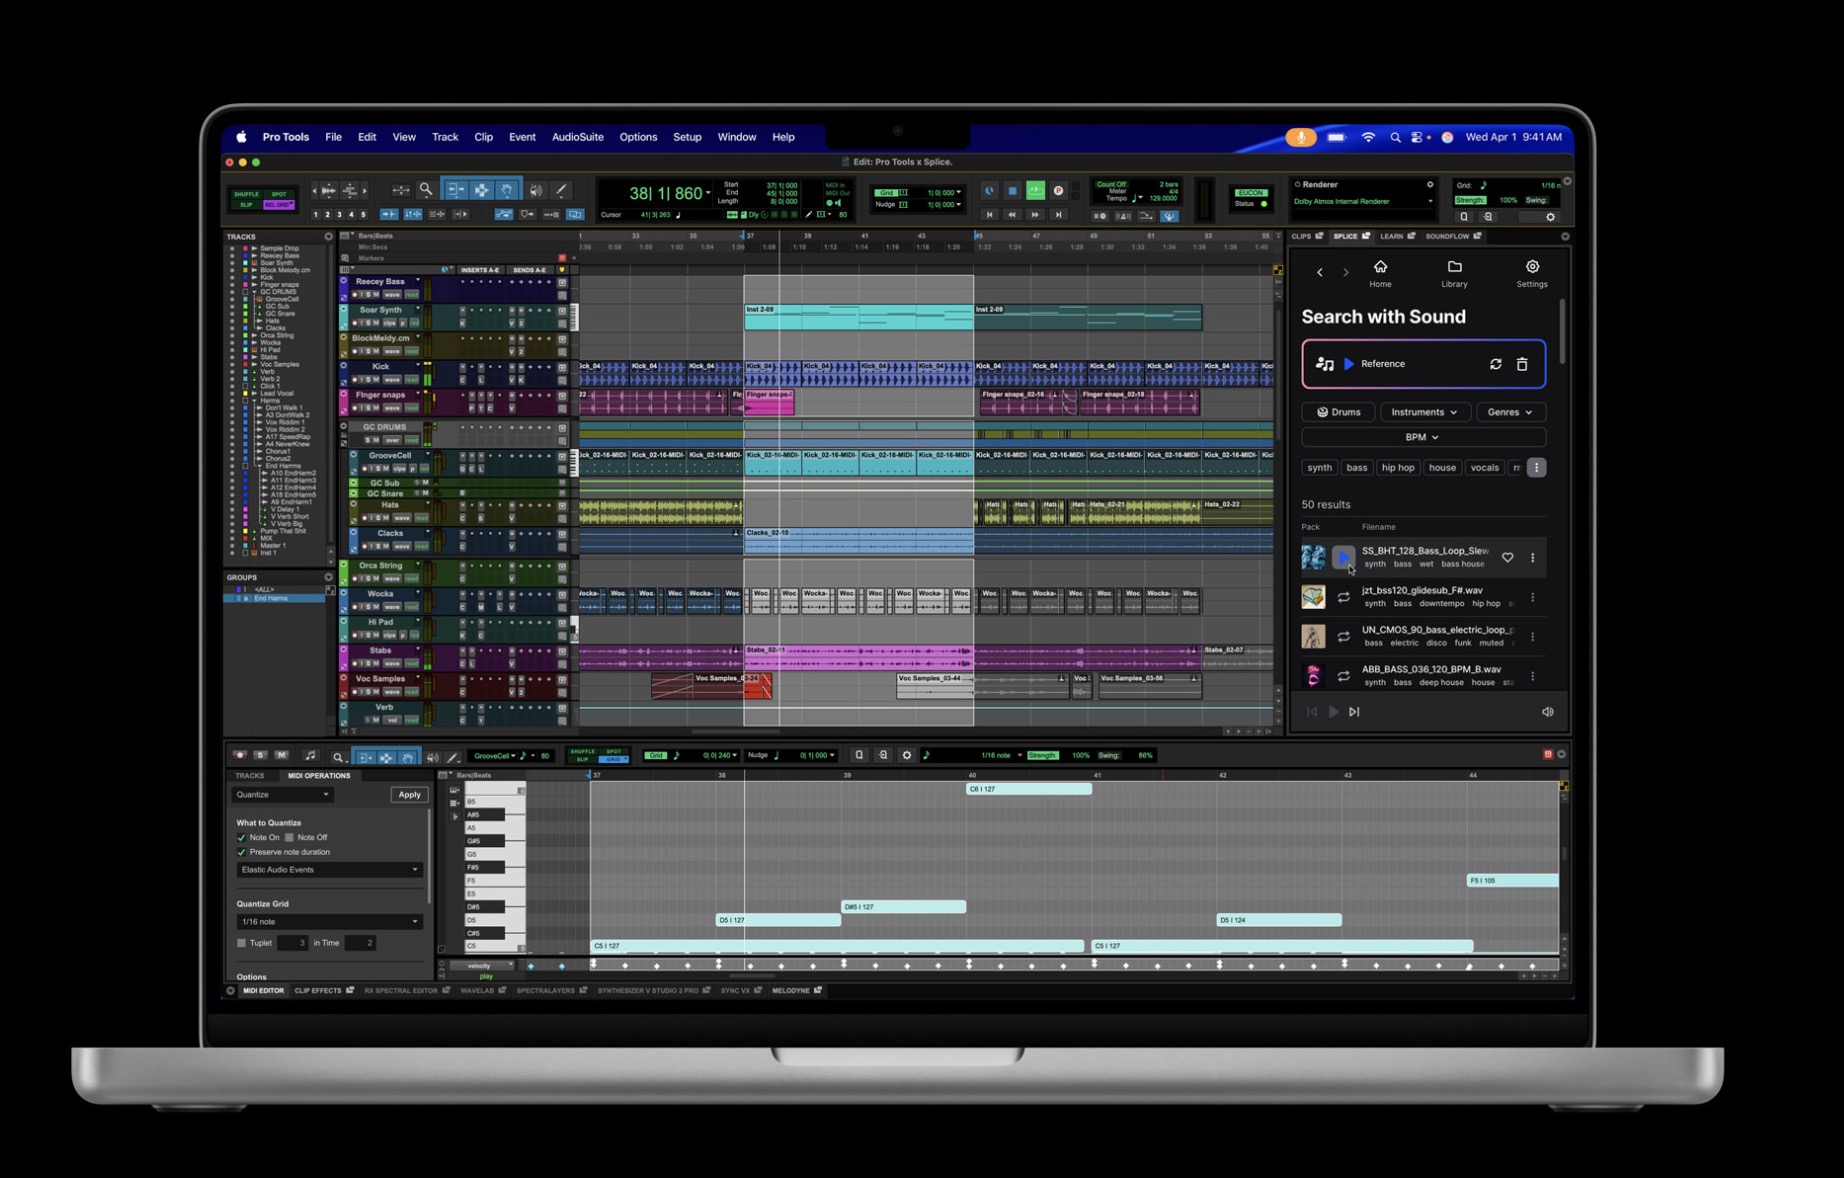Refresh the Reference sound search
Screen dimensions: 1844x1178
coord(1495,364)
